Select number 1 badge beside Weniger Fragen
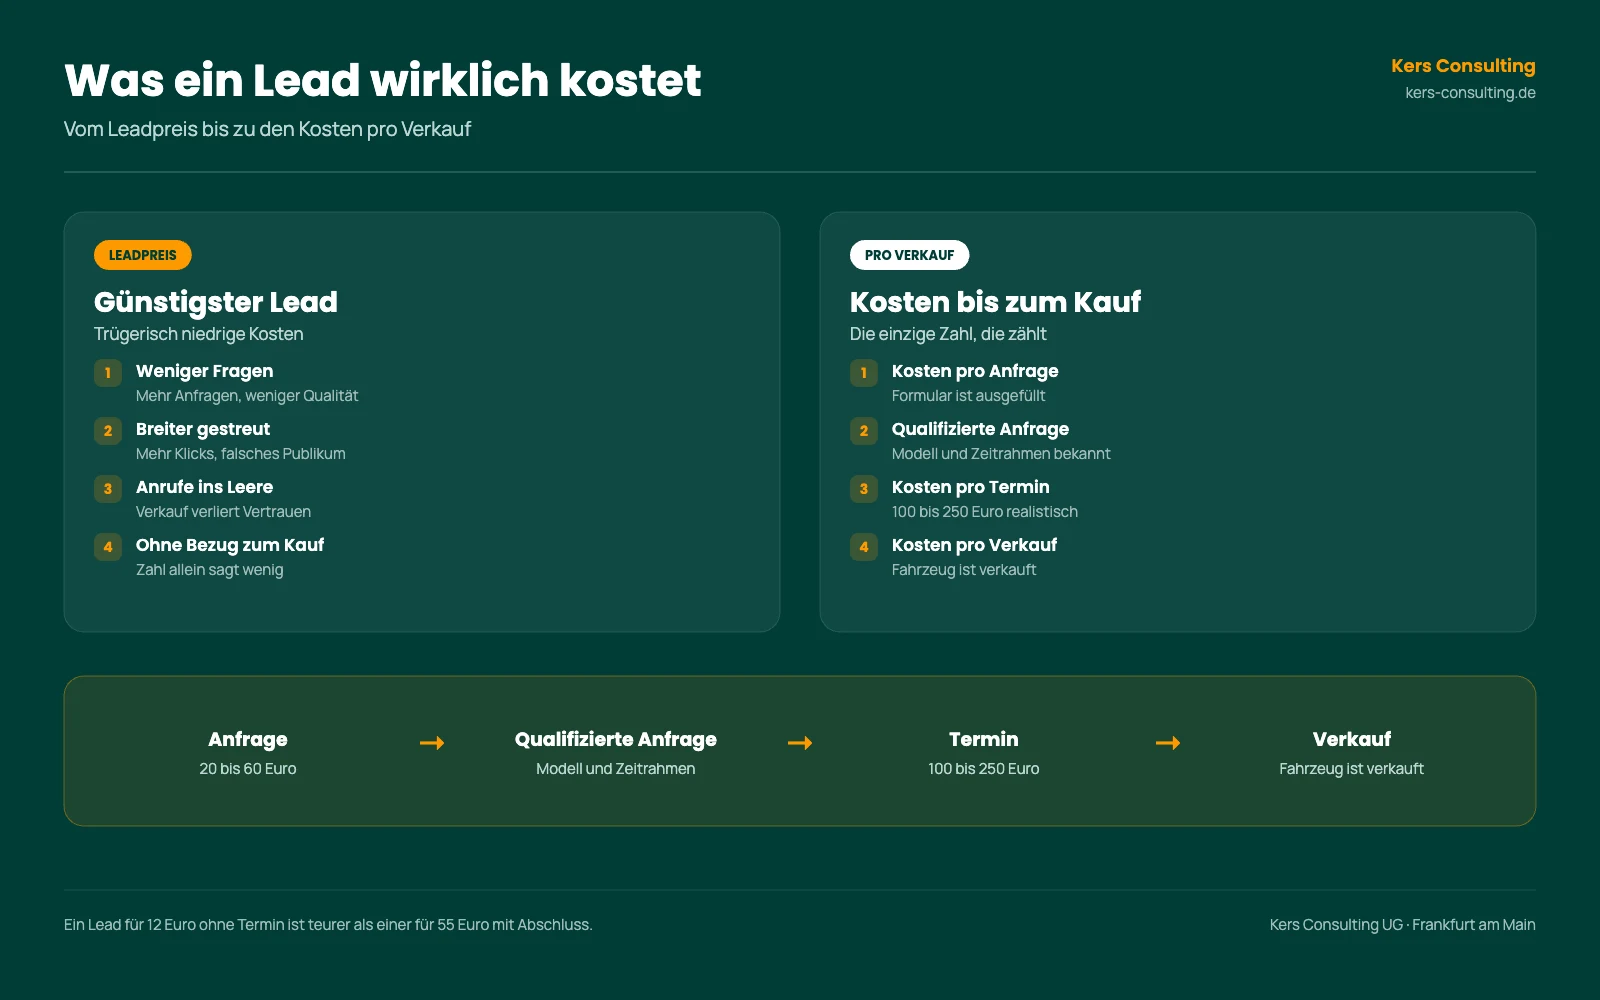 coord(108,373)
